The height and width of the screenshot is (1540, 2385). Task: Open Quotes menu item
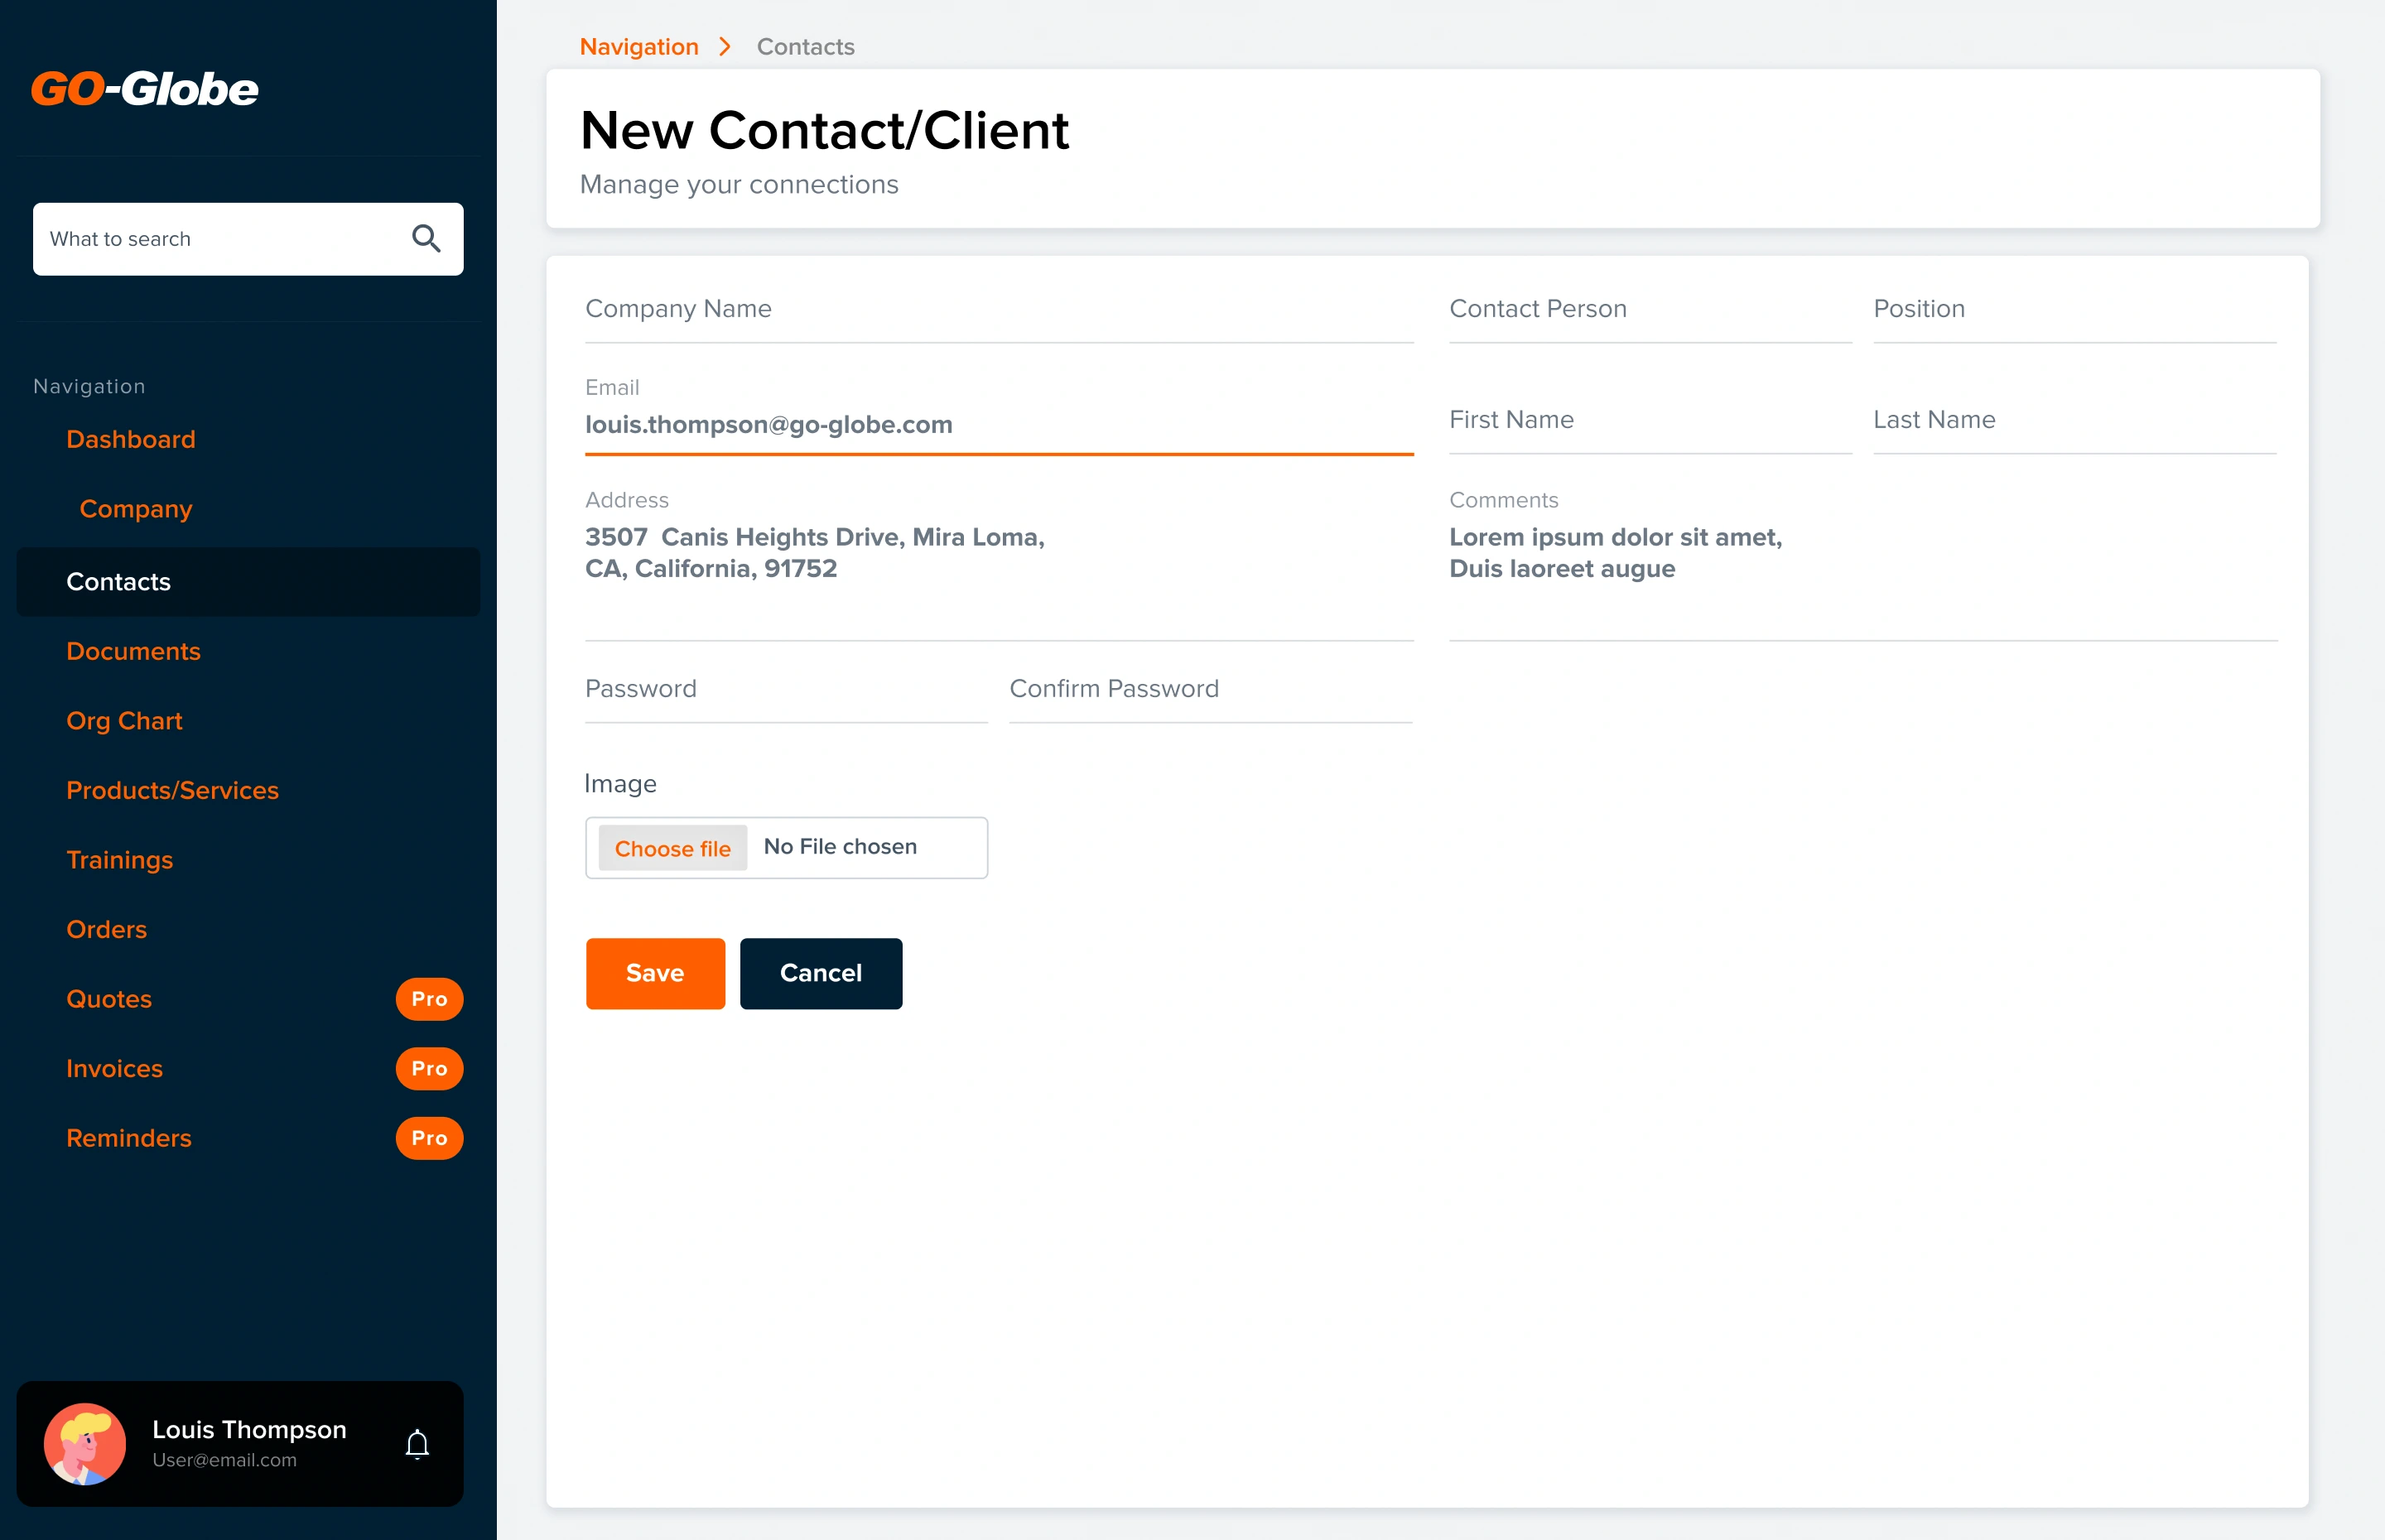109,999
